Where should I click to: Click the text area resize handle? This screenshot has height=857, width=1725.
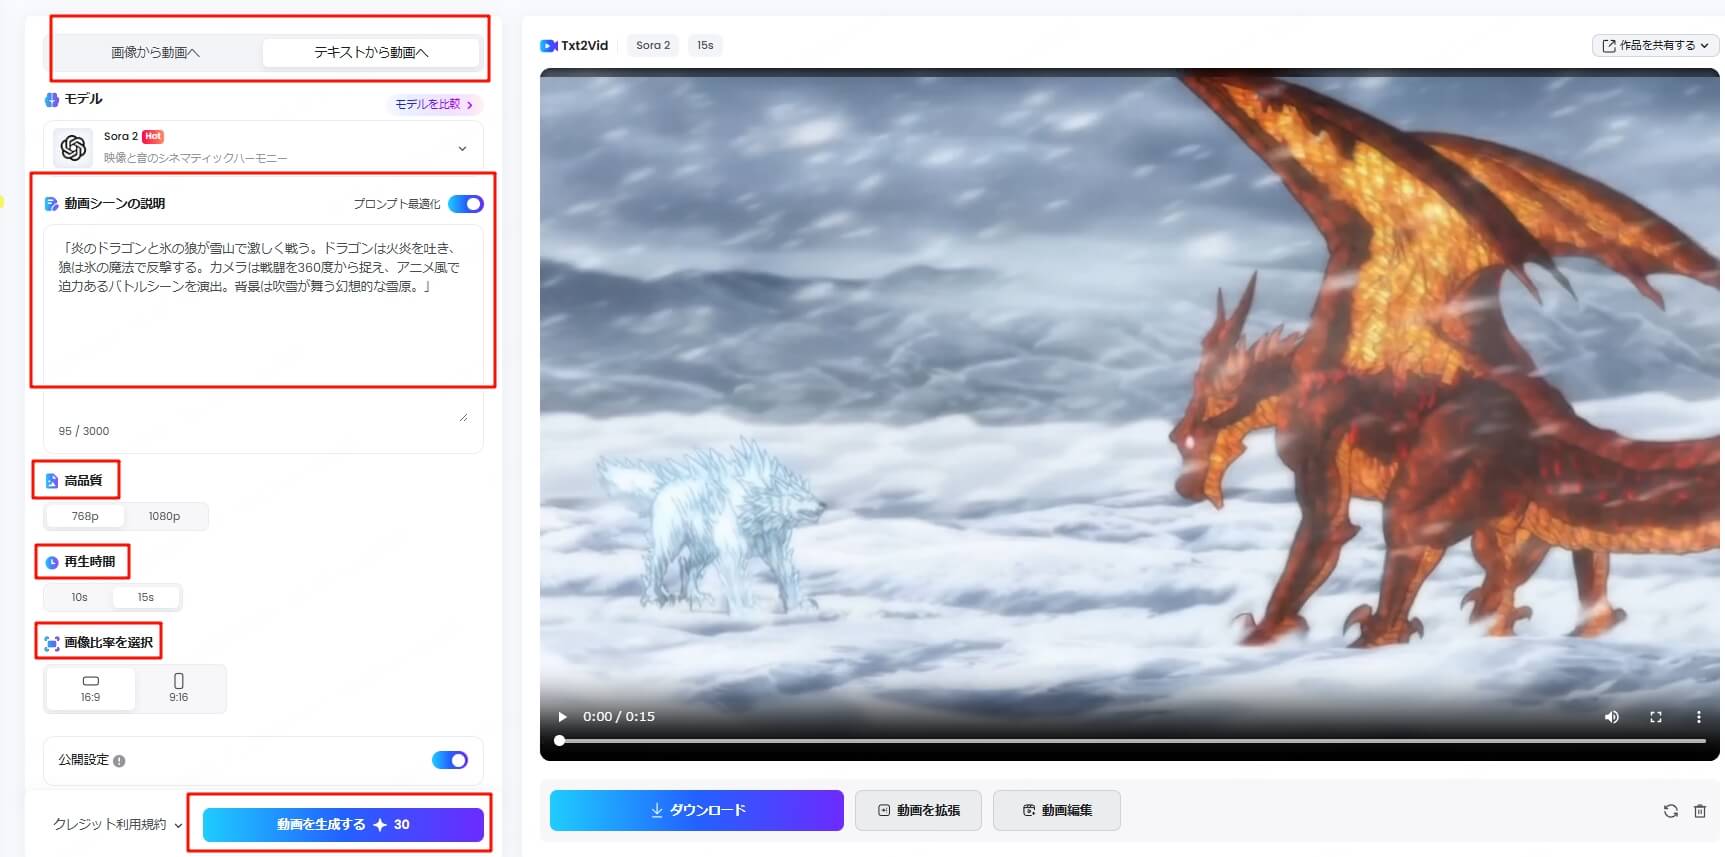point(463,416)
